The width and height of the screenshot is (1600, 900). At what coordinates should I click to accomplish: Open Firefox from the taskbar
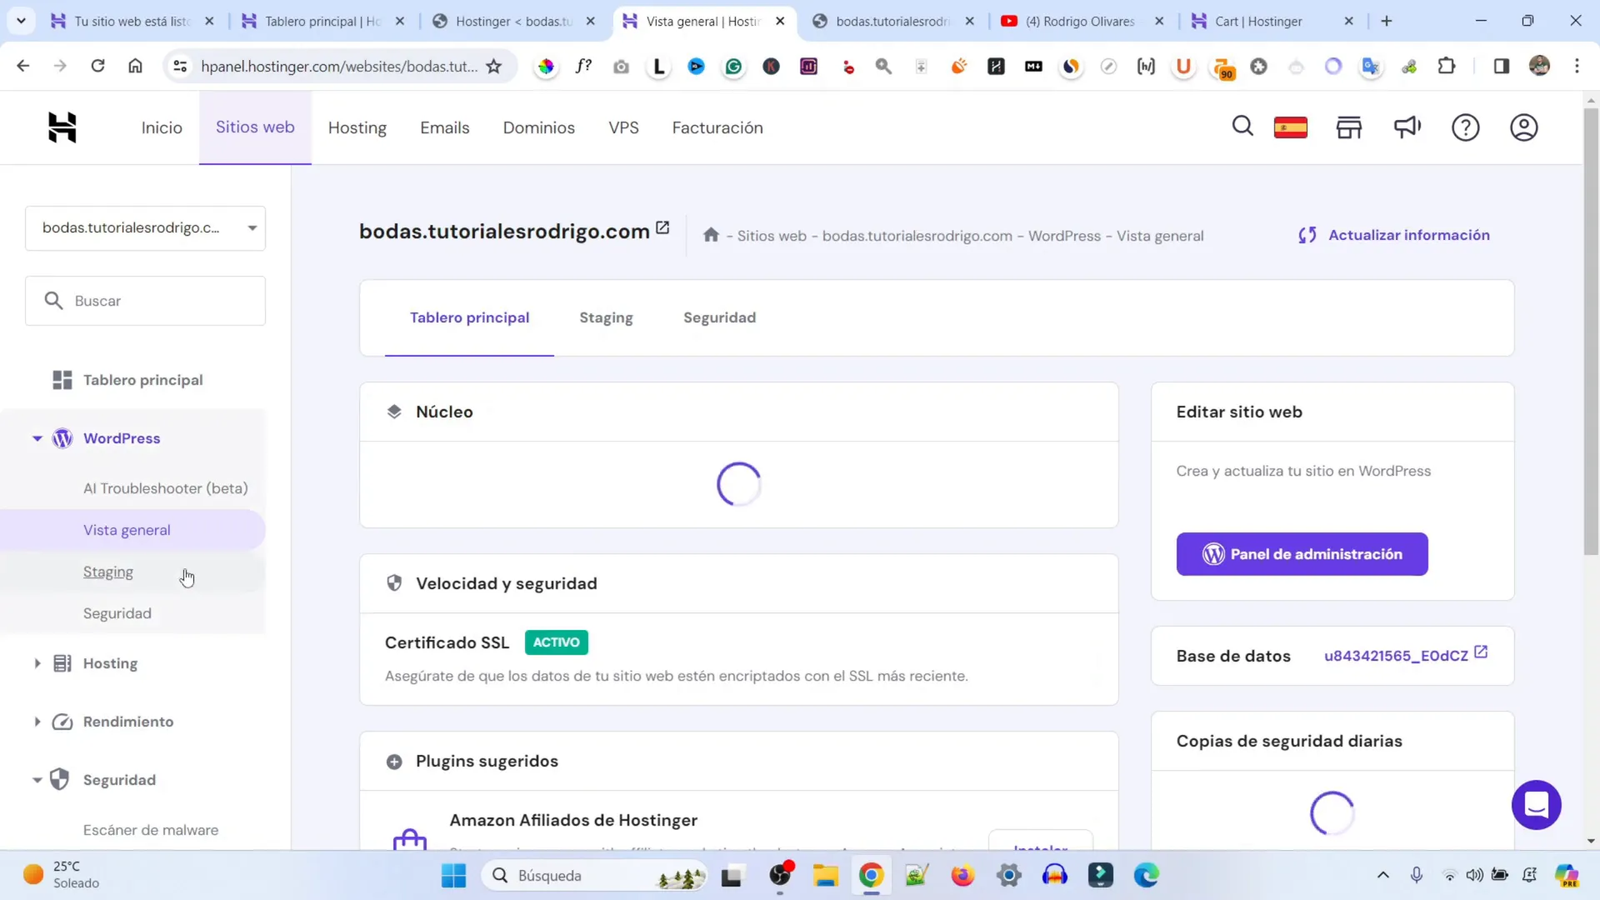coord(962,875)
